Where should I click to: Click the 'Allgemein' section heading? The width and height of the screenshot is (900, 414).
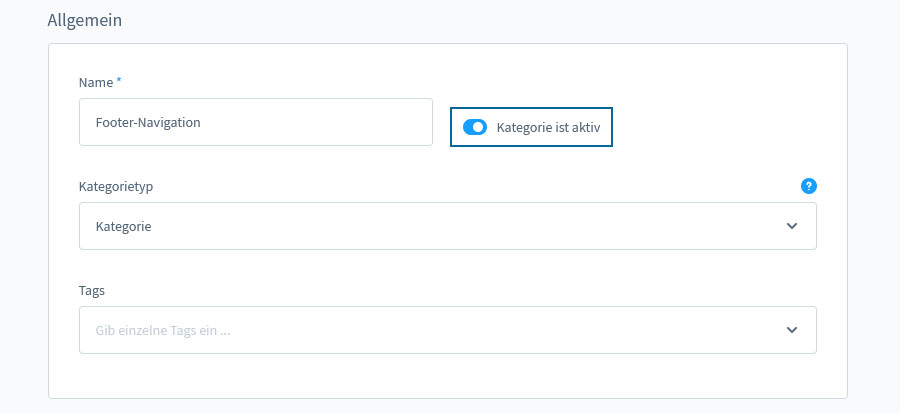[x=84, y=20]
